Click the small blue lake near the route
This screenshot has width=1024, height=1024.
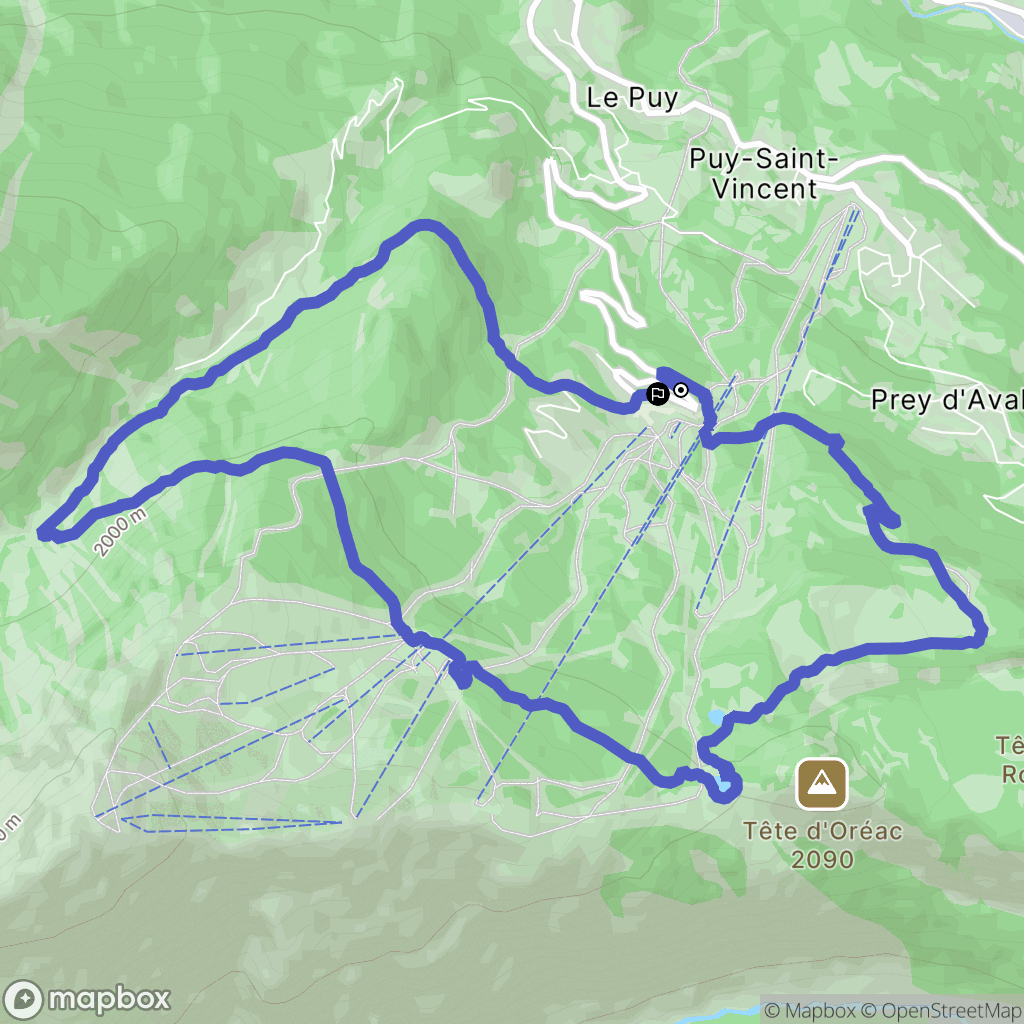(716, 717)
